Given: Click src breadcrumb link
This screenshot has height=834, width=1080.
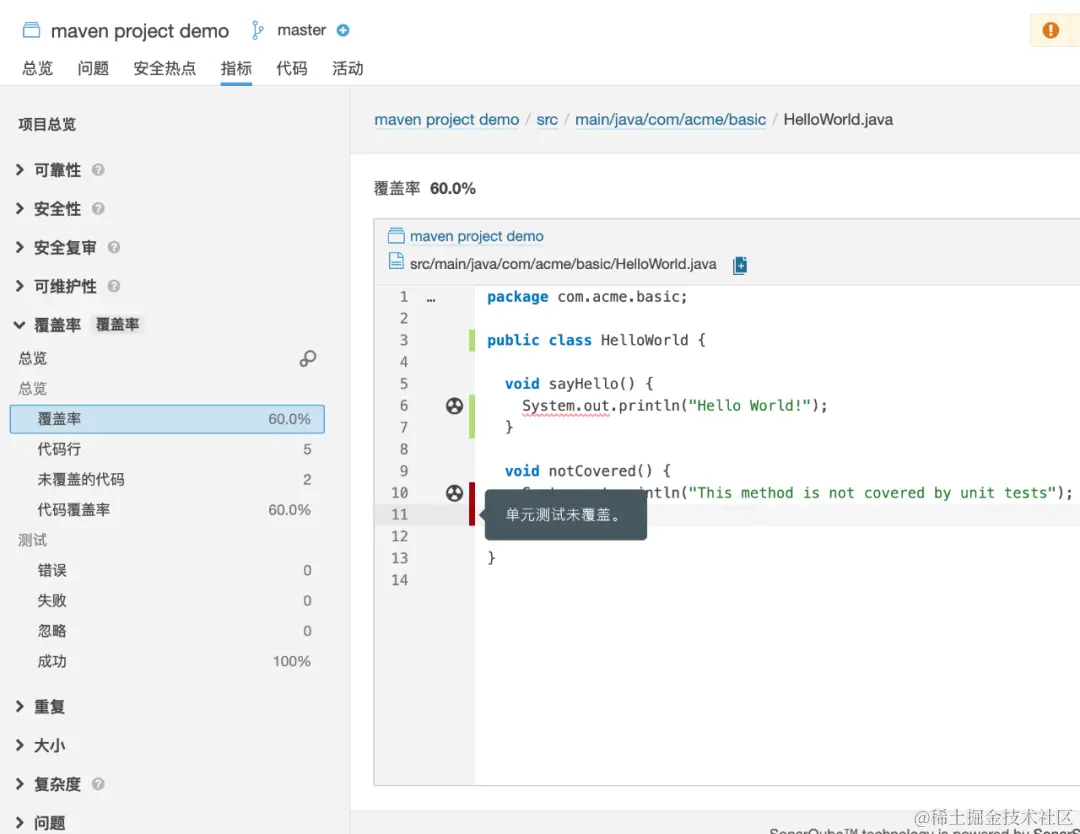Looking at the screenshot, I should point(547,119).
